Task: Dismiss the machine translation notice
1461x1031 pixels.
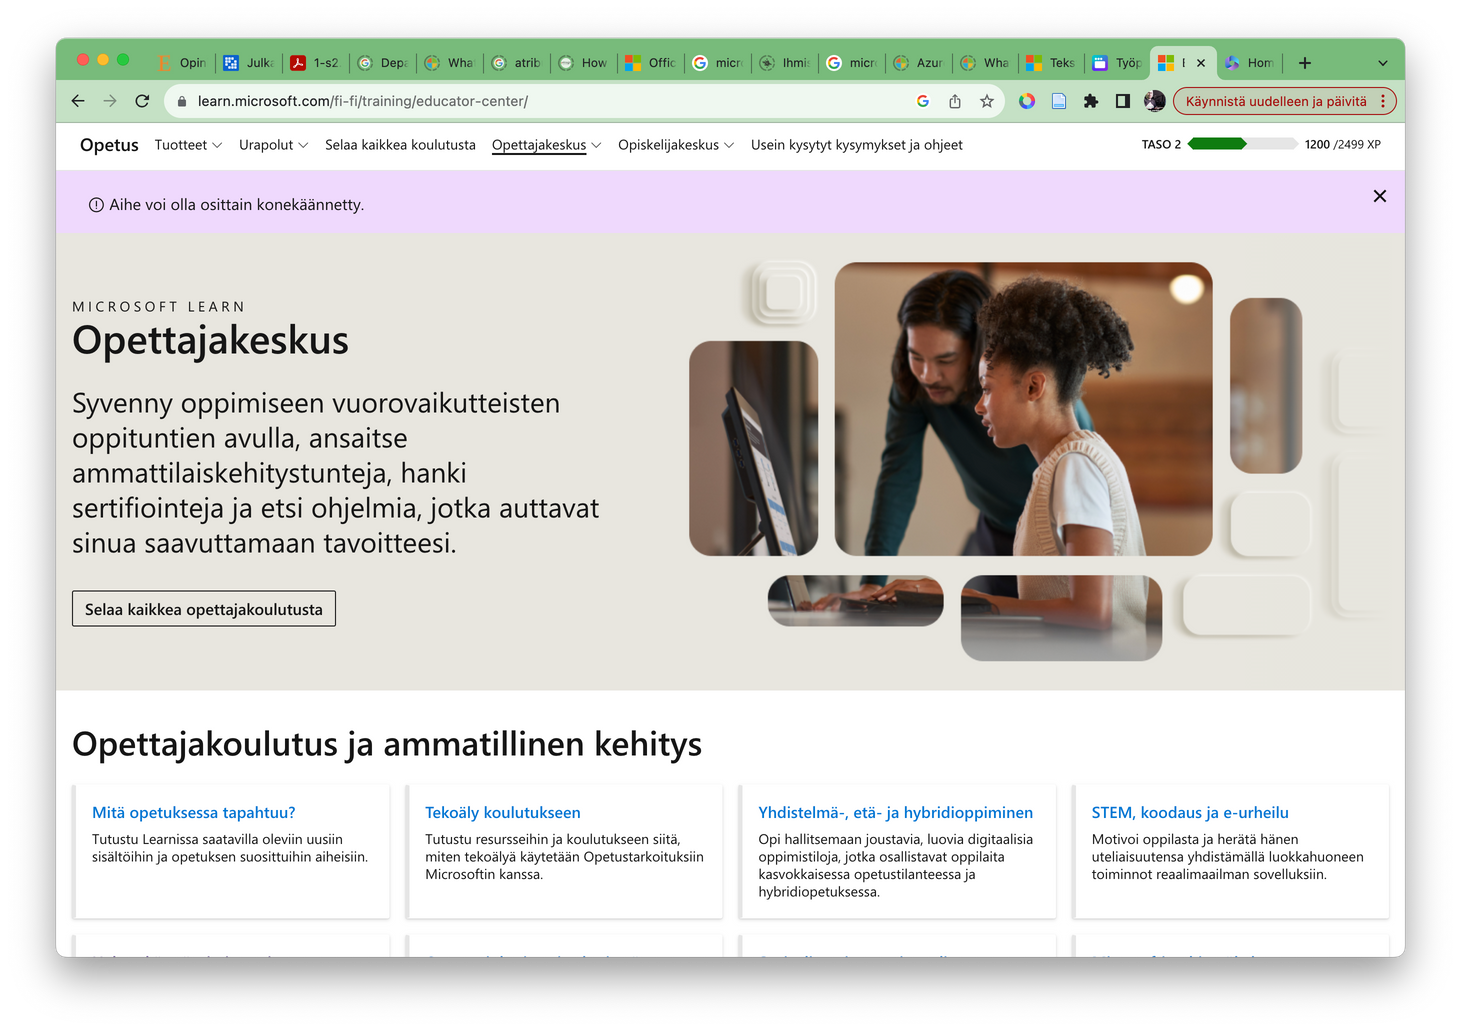Action: [1380, 196]
